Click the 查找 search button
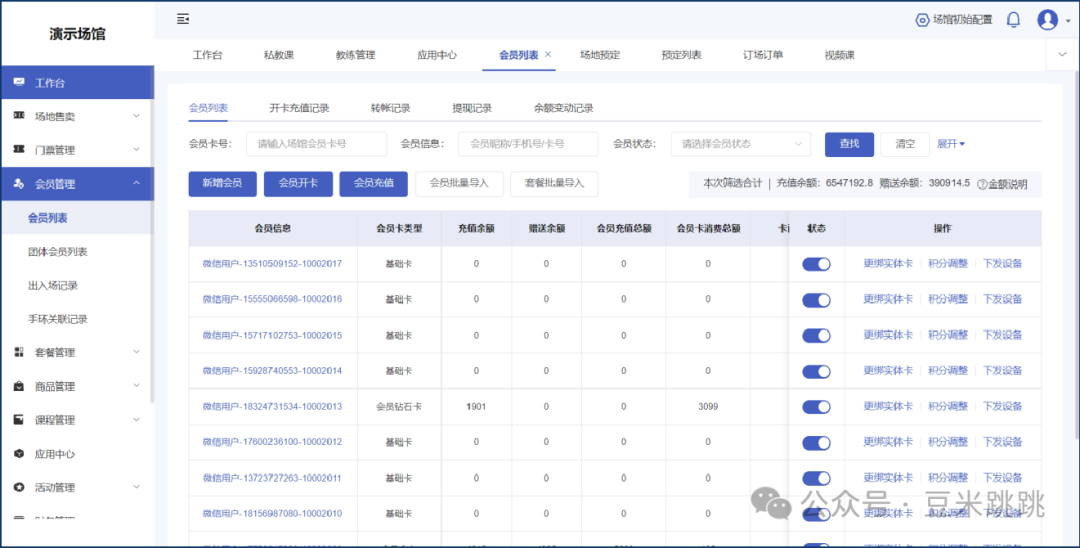Screen dimensions: 1080x548 click(x=849, y=144)
